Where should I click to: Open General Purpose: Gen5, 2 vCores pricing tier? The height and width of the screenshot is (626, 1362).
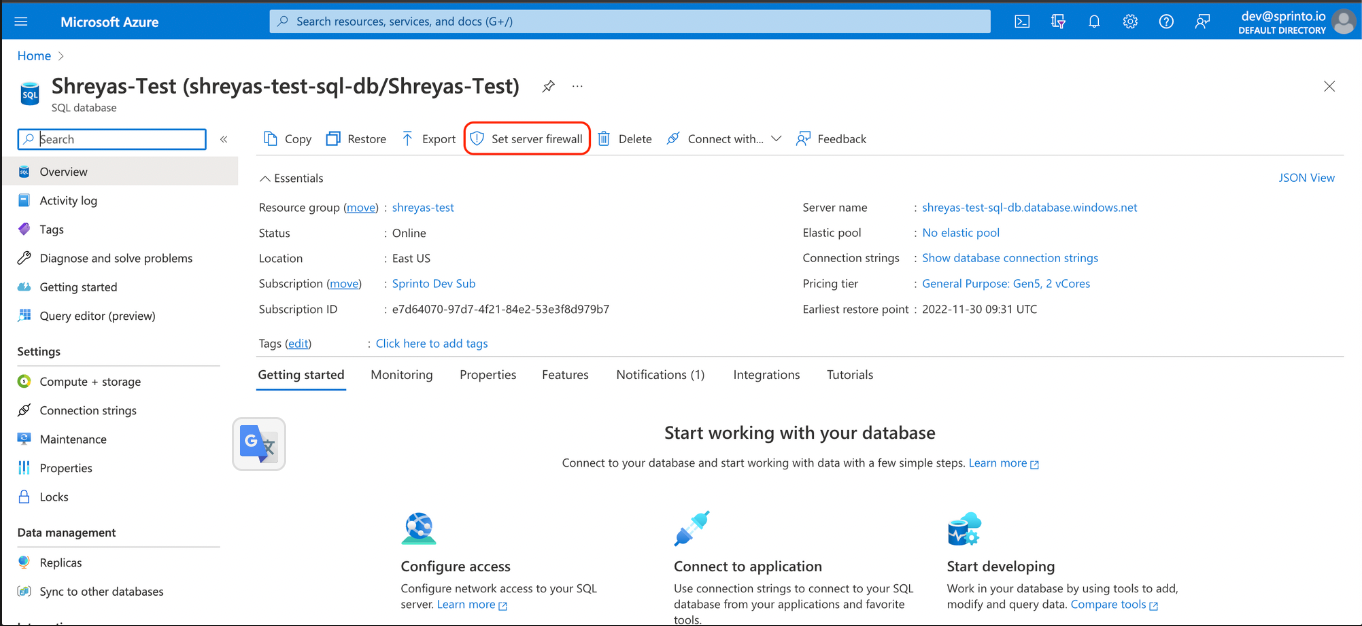1006,284
